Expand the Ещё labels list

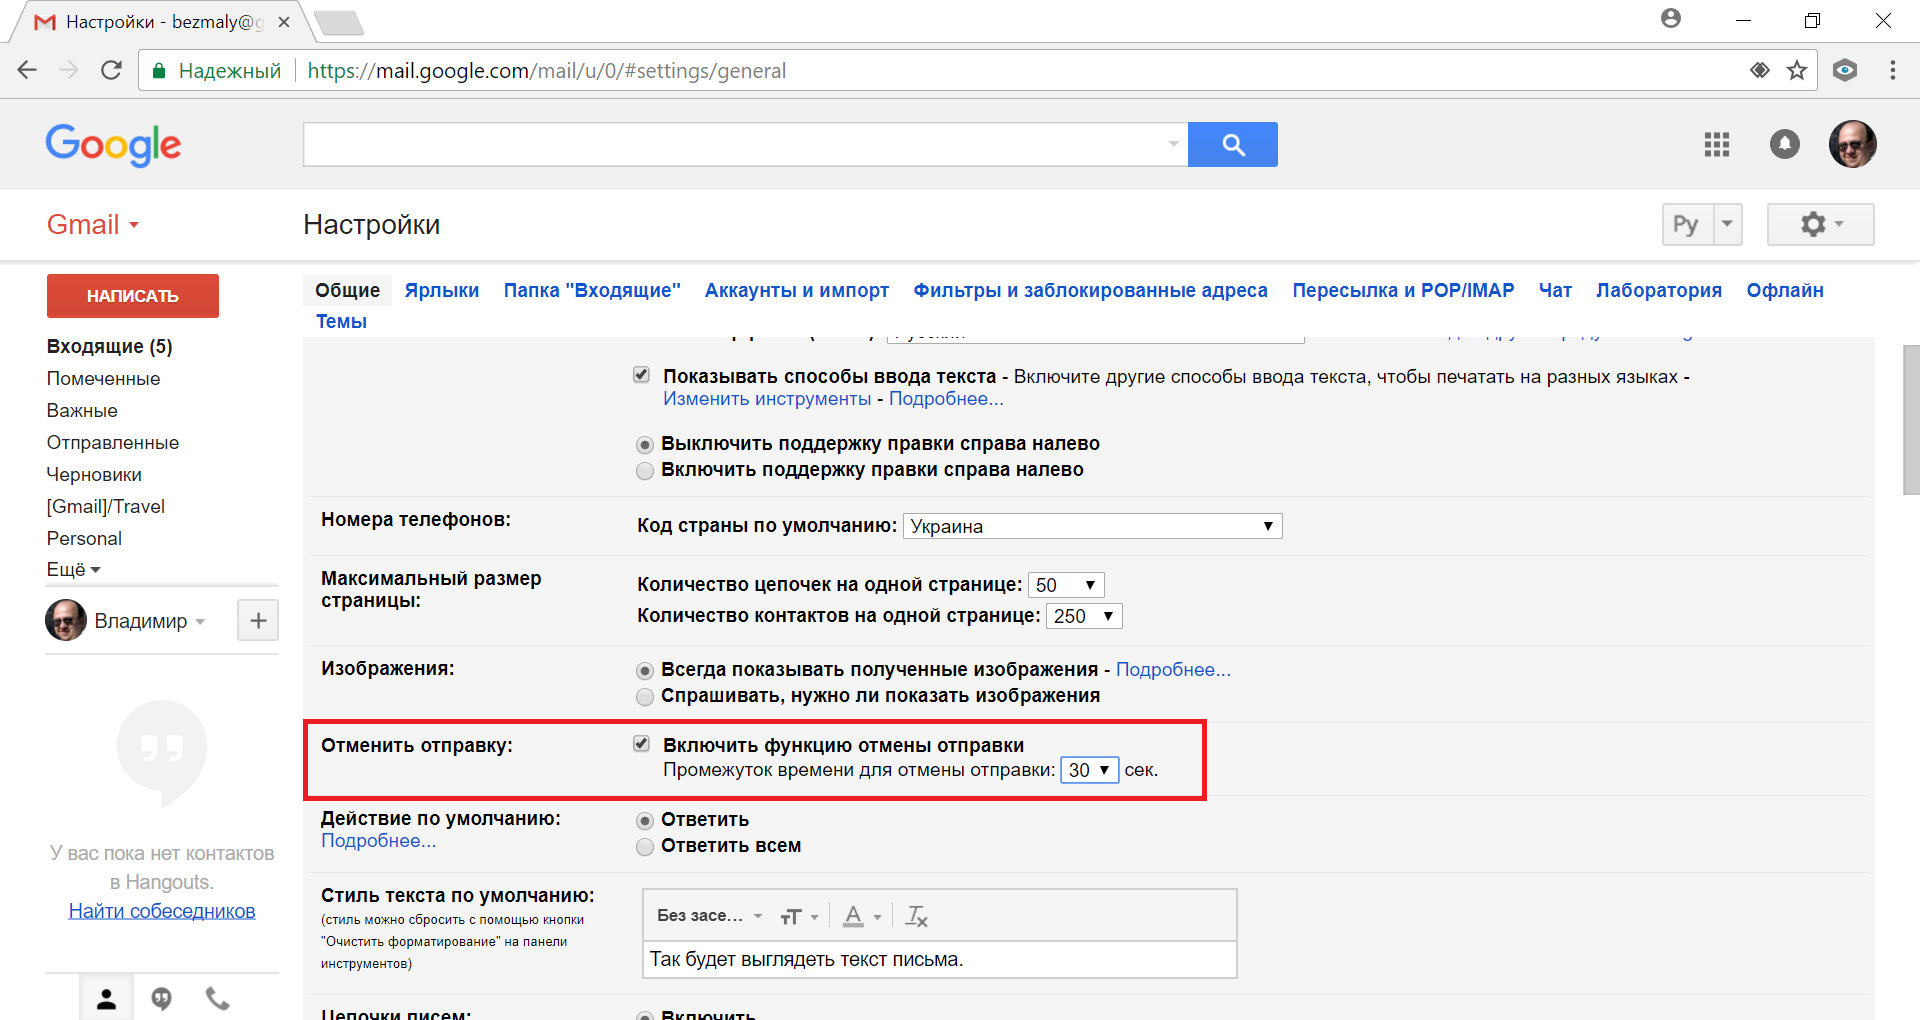(x=74, y=570)
